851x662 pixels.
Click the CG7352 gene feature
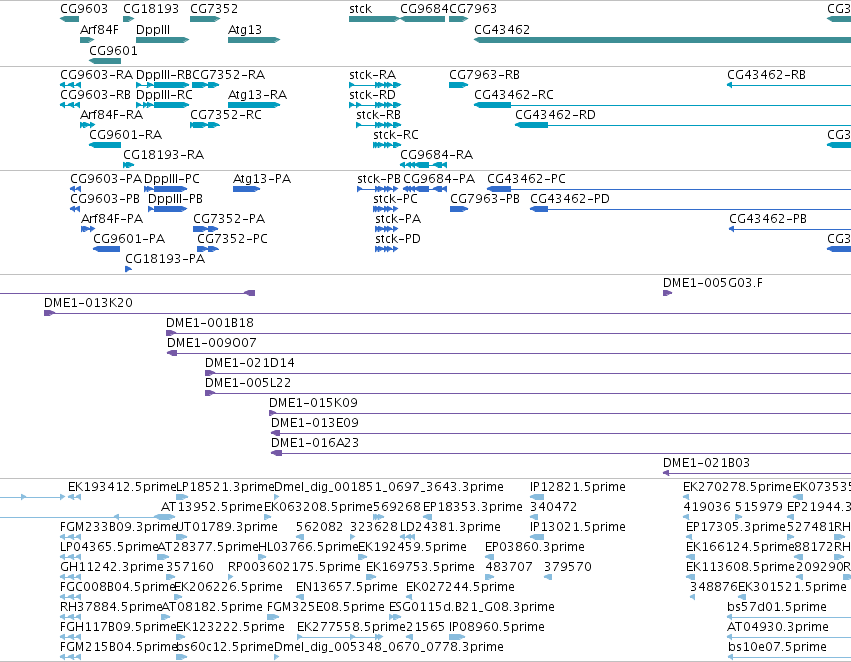click(205, 19)
